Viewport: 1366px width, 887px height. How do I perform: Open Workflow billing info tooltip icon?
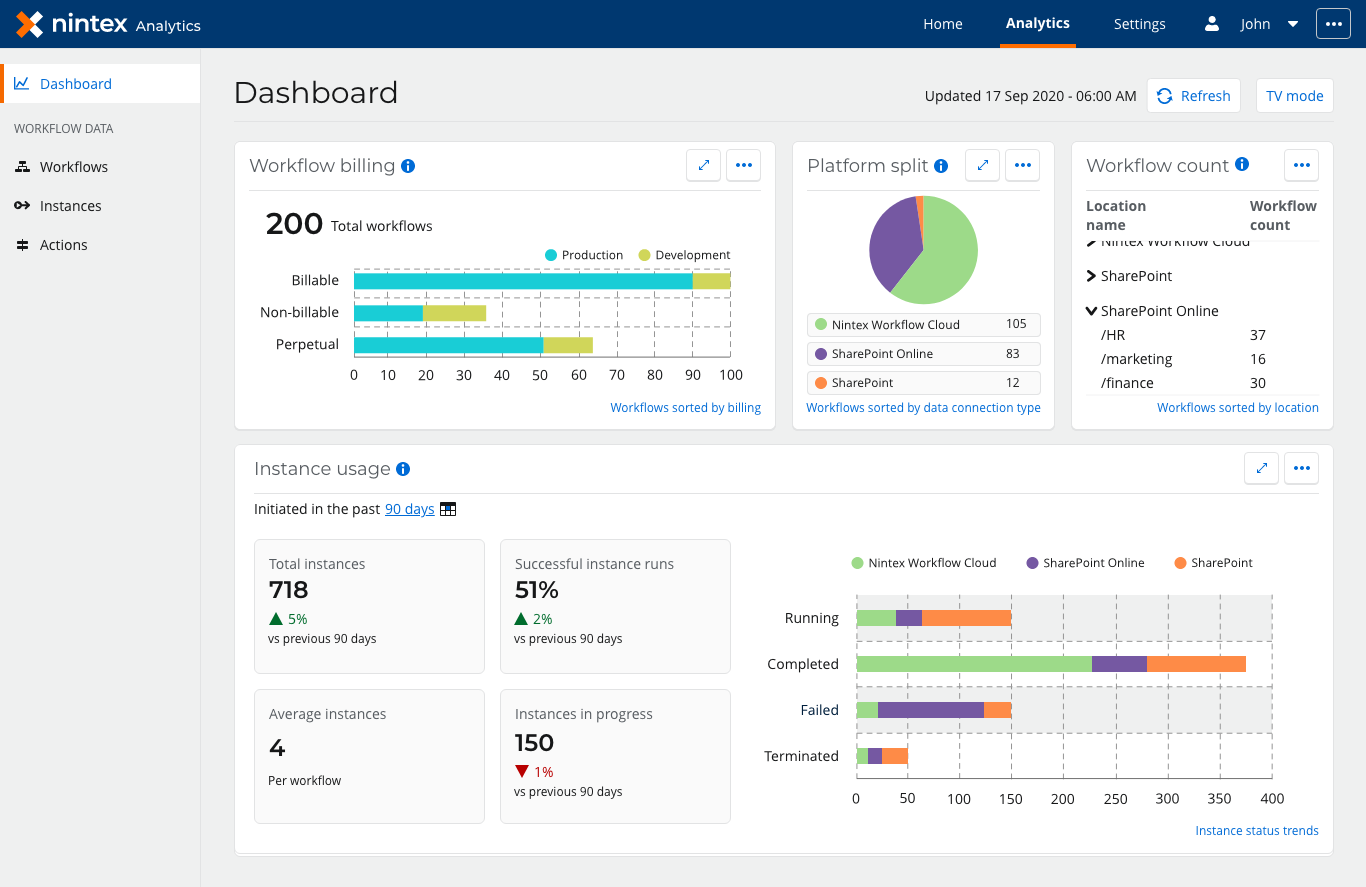pyautogui.click(x=408, y=166)
